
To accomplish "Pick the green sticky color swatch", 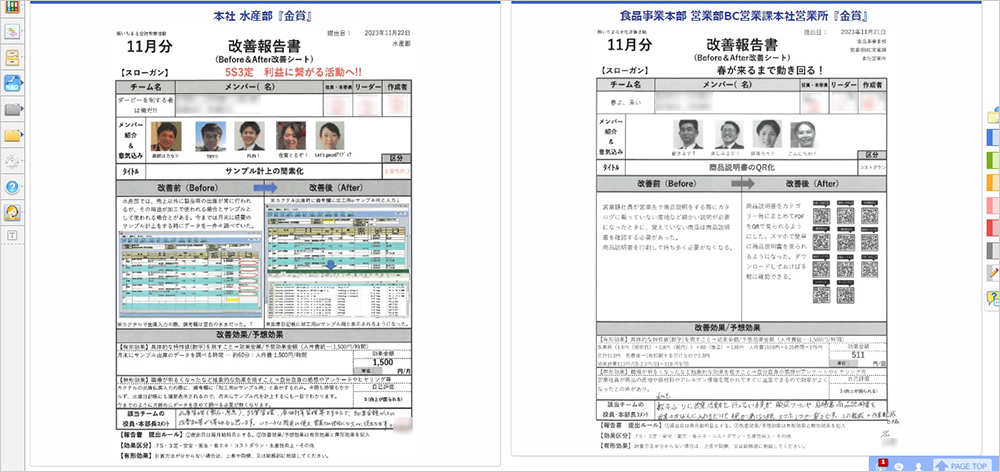I will (993, 159).
